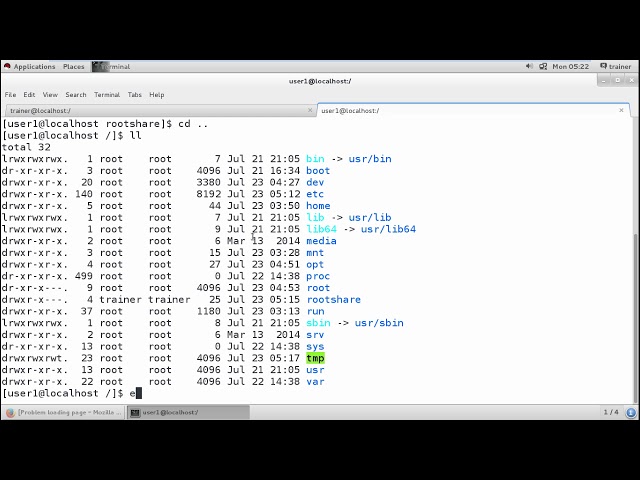Click the 'mnt' directory name
This screenshot has height=480, width=640.
315,253
